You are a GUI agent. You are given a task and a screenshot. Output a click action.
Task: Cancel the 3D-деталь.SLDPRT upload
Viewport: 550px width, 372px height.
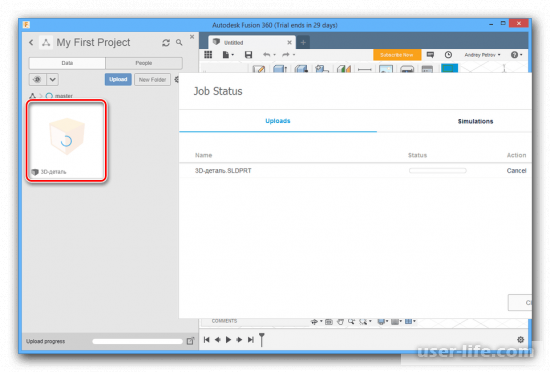(516, 171)
